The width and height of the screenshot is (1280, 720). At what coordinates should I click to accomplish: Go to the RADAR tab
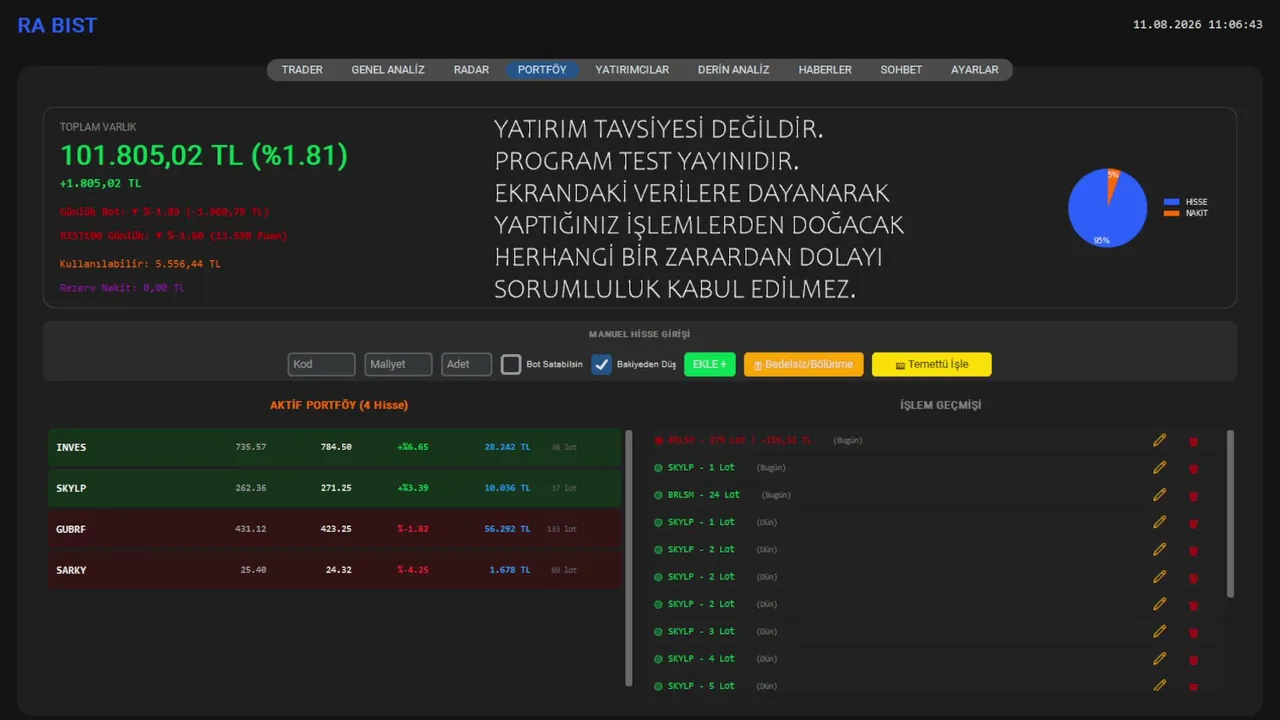pyautogui.click(x=471, y=70)
